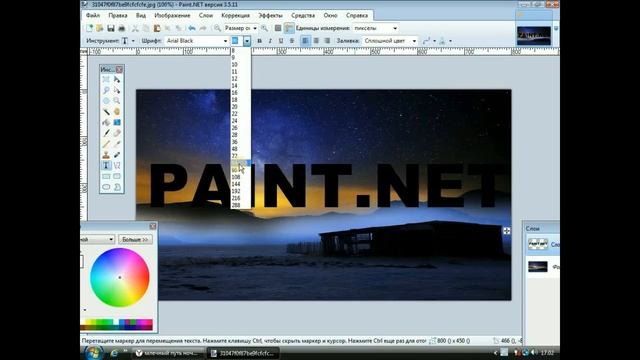640x360 pixels.
Task: Close the tools panel
Action: pyautogui.click(x=119, y=70)
